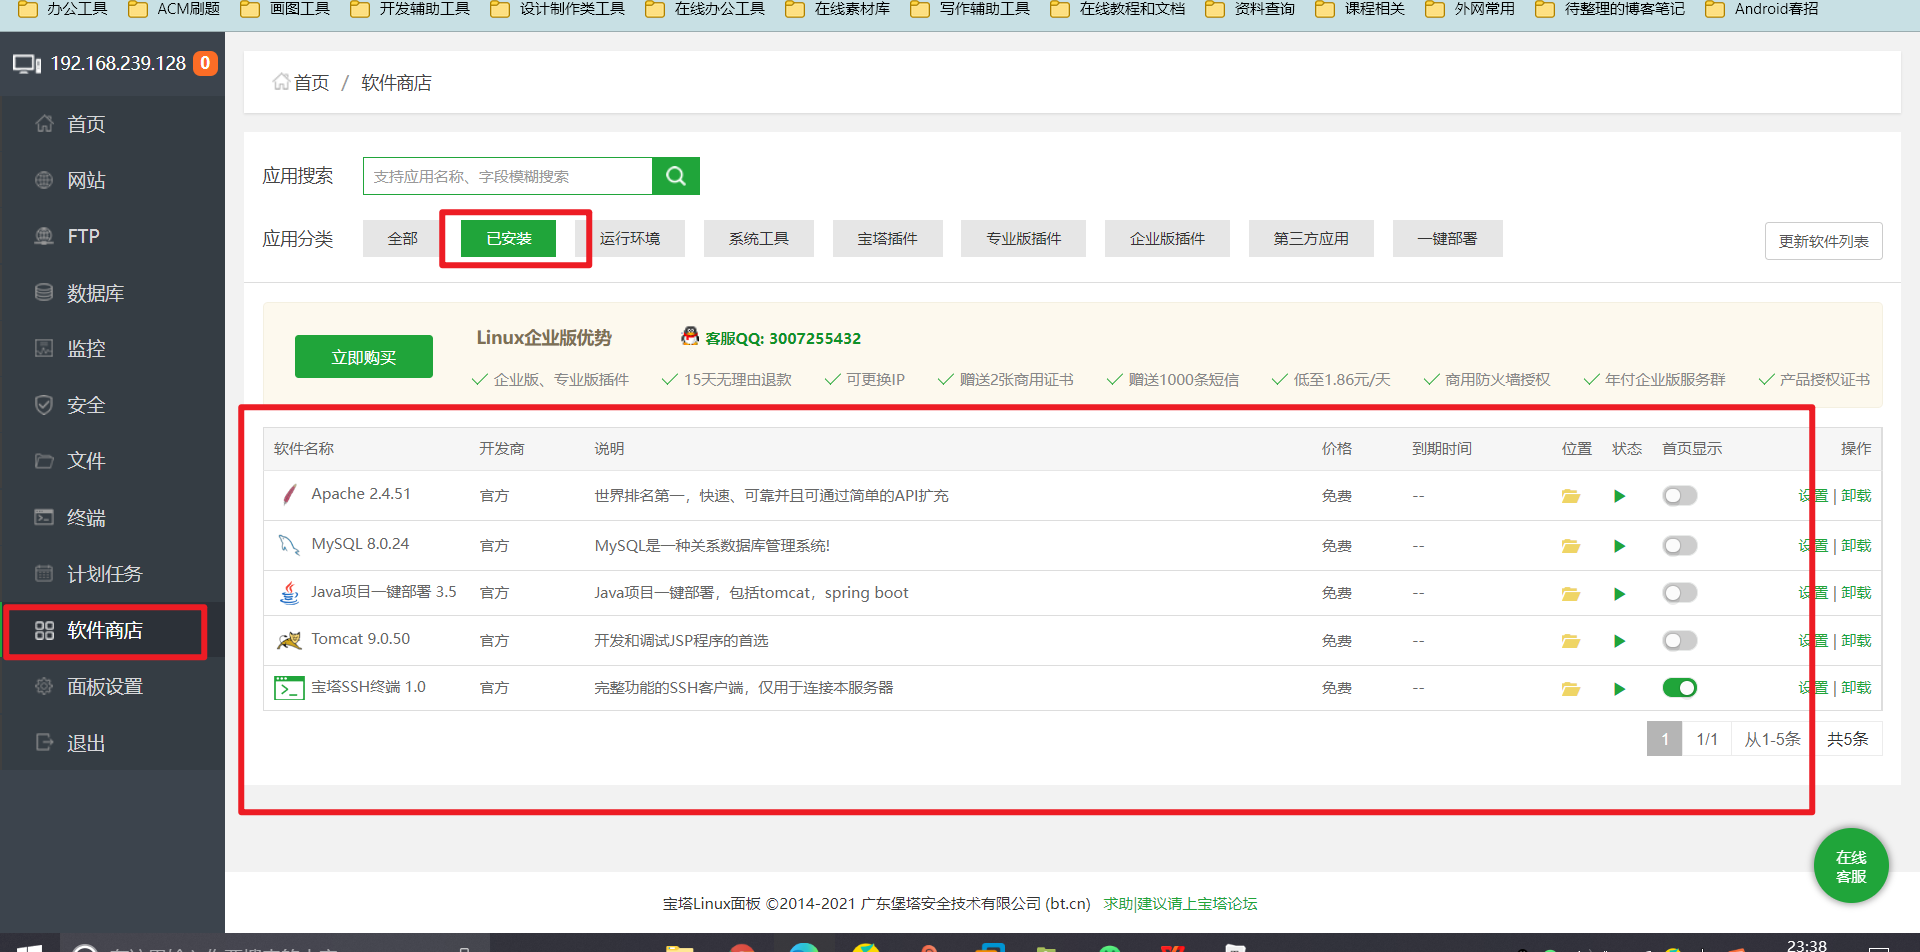Image resolution: width=1920 pixels, height=952 pixels.
Task: Focus the 应用搜索 input field
Action: click(507, 176)
